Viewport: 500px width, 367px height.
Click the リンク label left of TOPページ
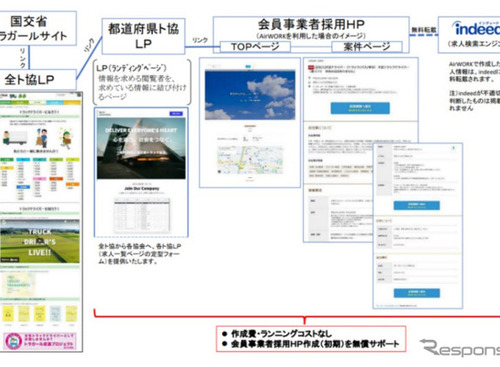200,40
